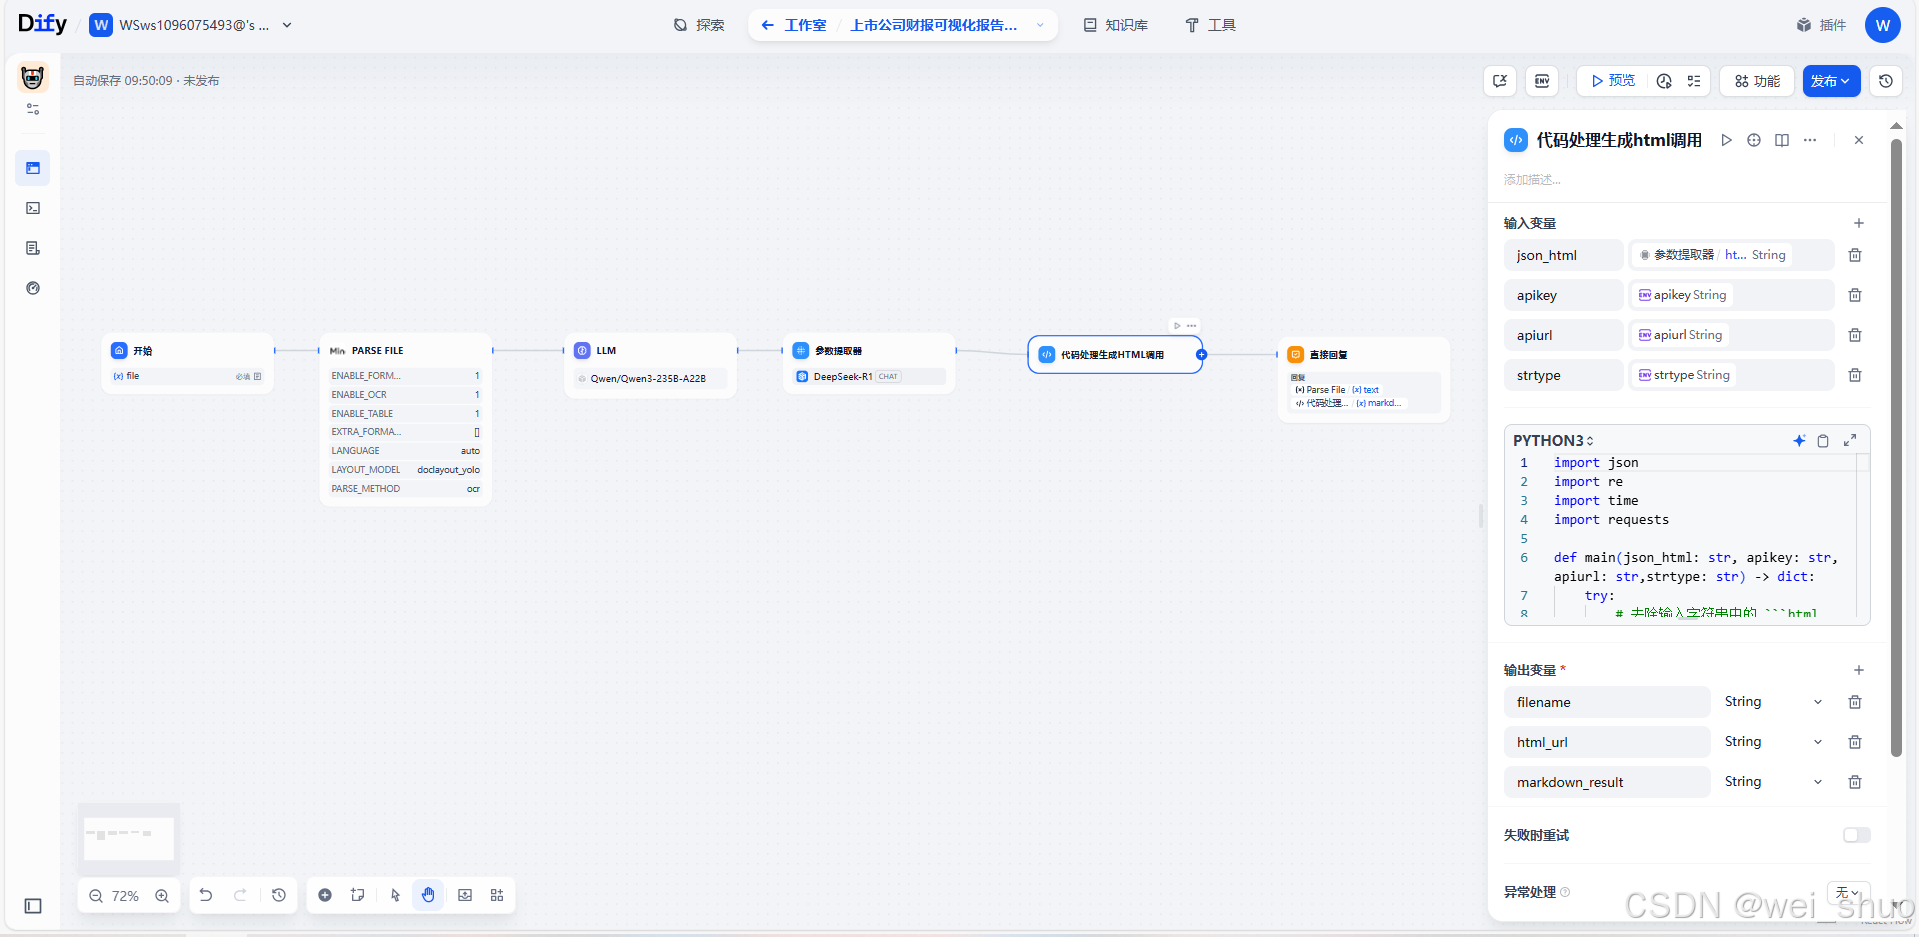Screen dimensions: 1919x937
Task: Change the PYTHON3 language selector
Action: point(1553,440)
